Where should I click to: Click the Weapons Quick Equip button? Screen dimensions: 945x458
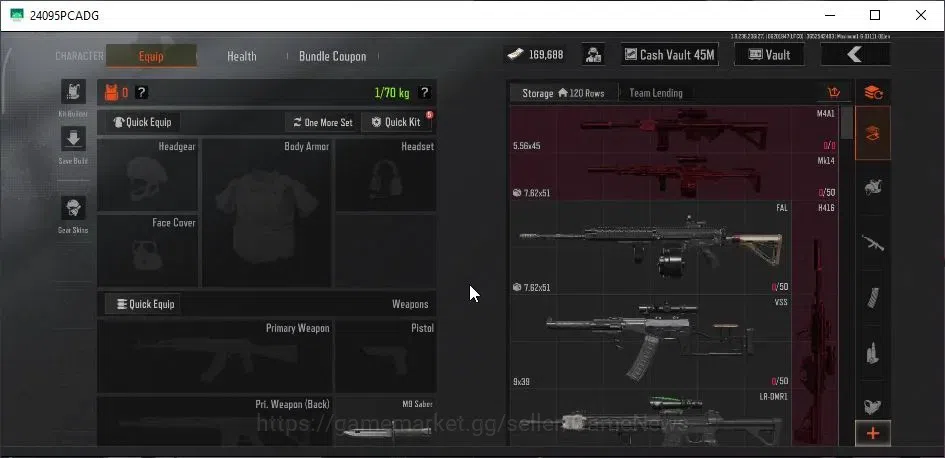pyautogui.click(x=143, y=304)
